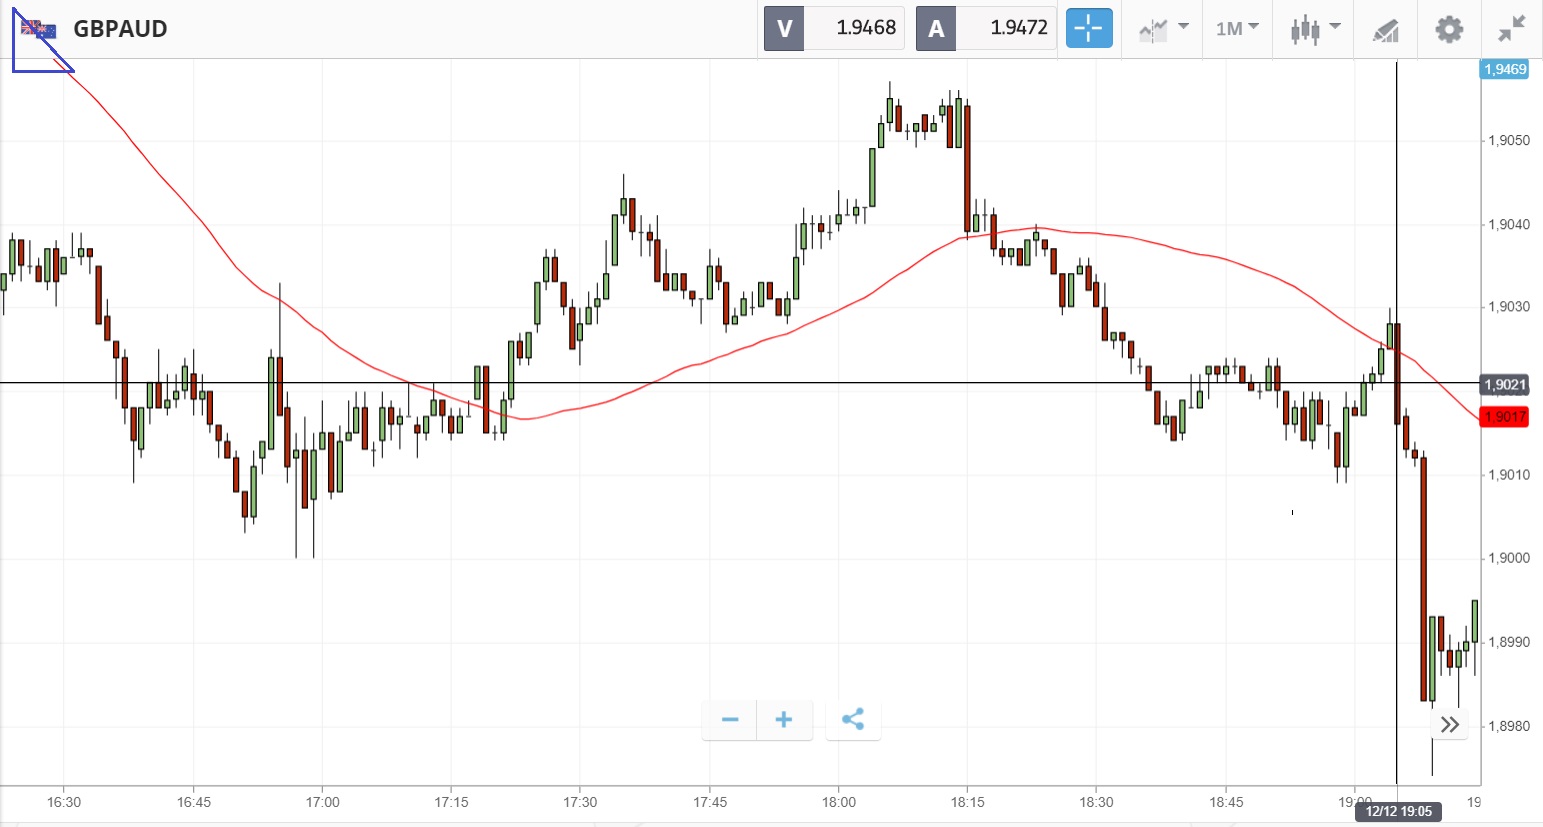Click the 1,9050 price axis label
Image resolution: width=1543 pixels, height=827 pixels.
click(1509, 141)
